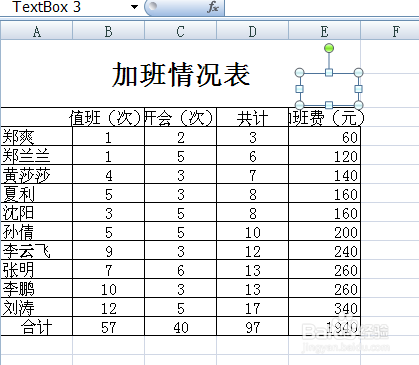Click the text box top middle square handle

click(x=329, y=72)
